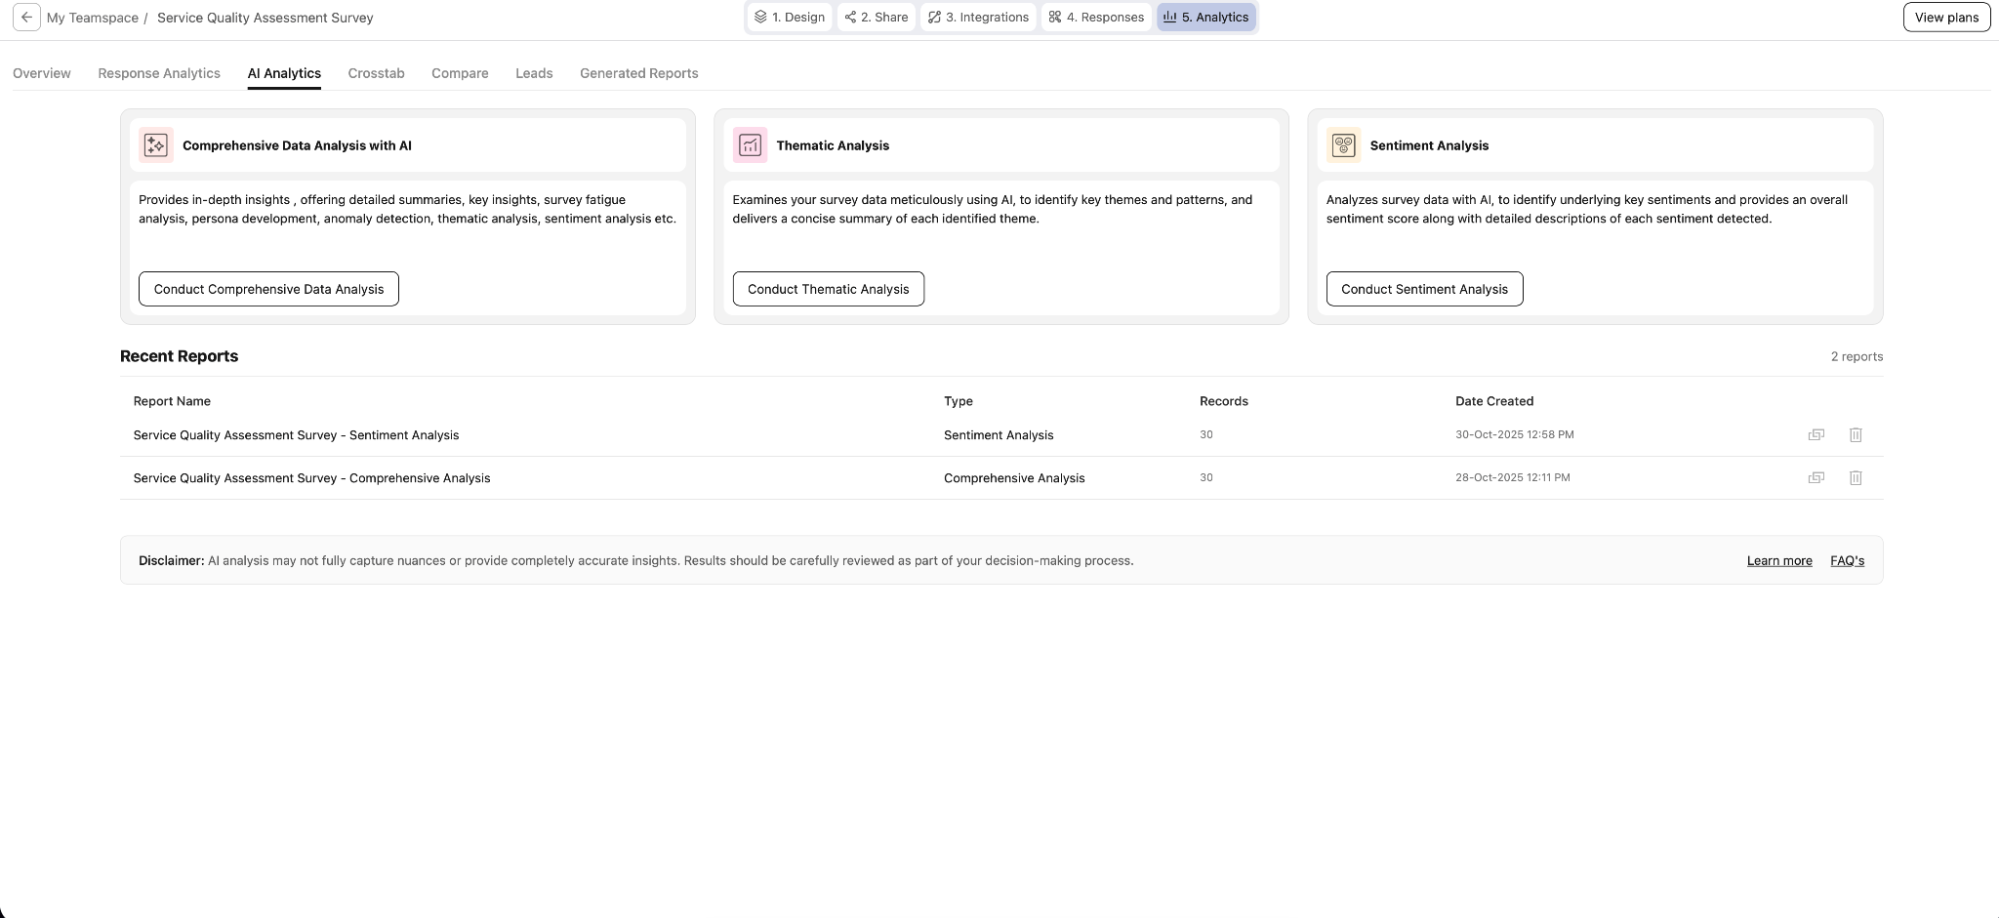Delete the Comprehensive Analysis report
The width and height of the screenshot is (1999, 919).
click(1856, 478)
